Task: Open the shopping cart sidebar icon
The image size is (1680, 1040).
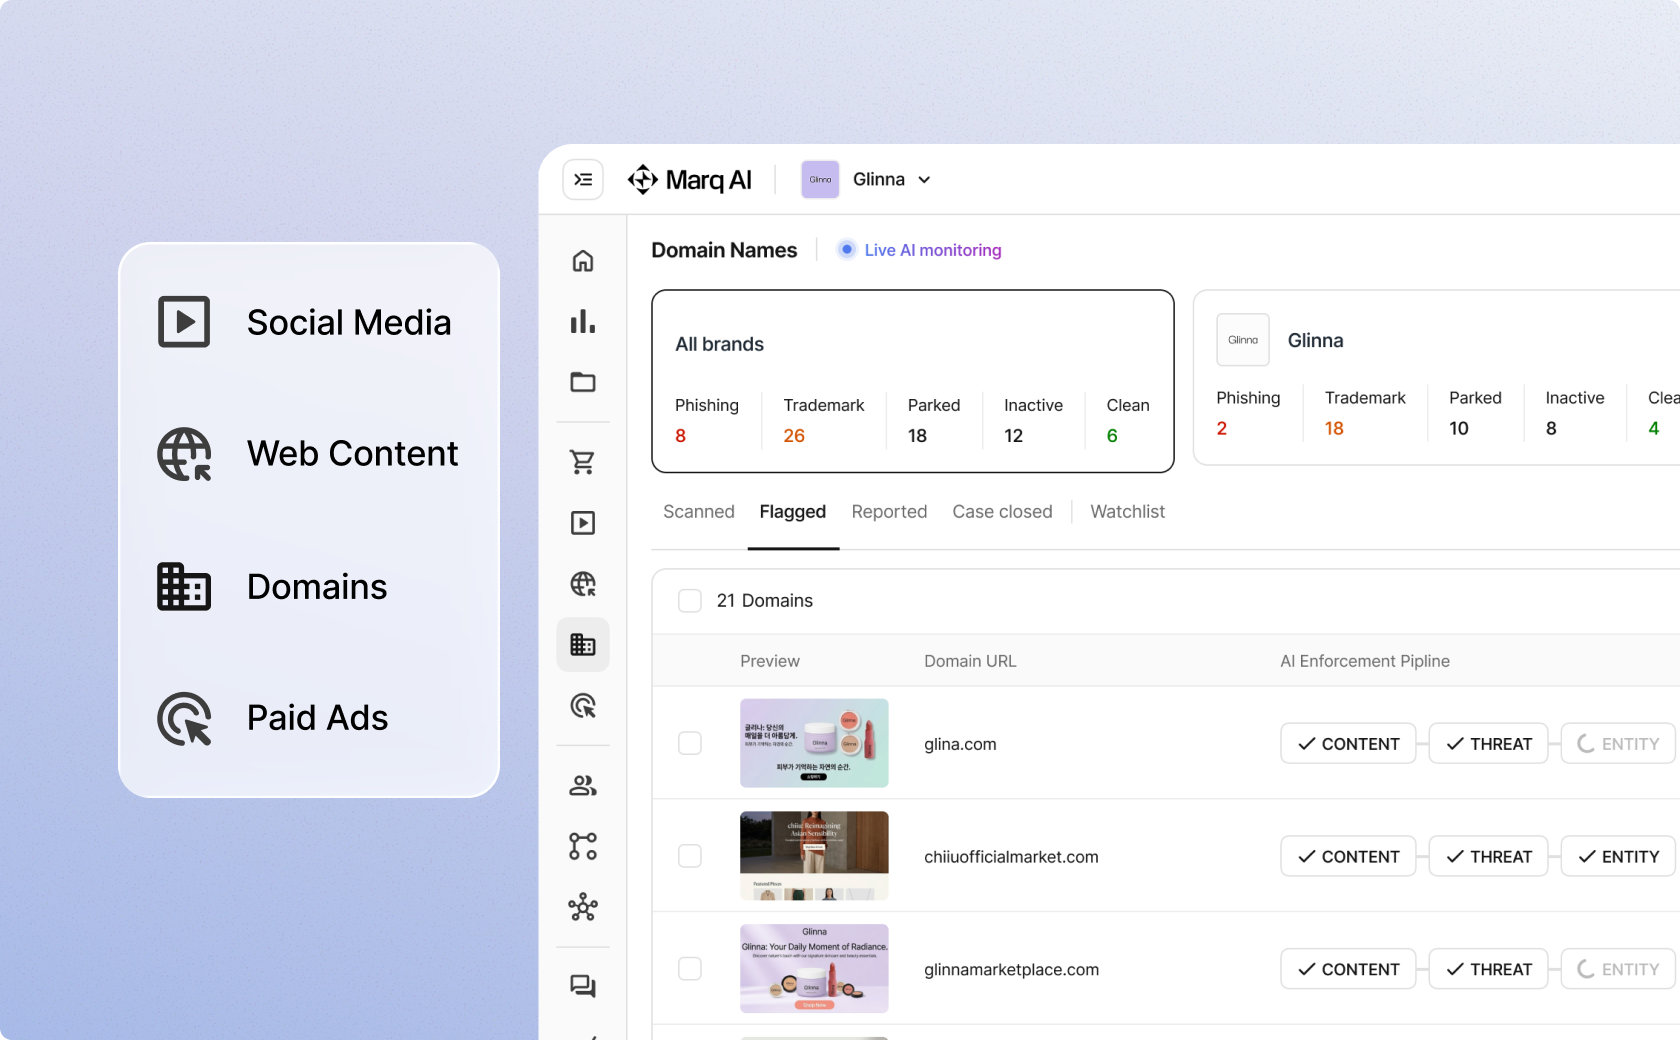Action: coord(583,462)
